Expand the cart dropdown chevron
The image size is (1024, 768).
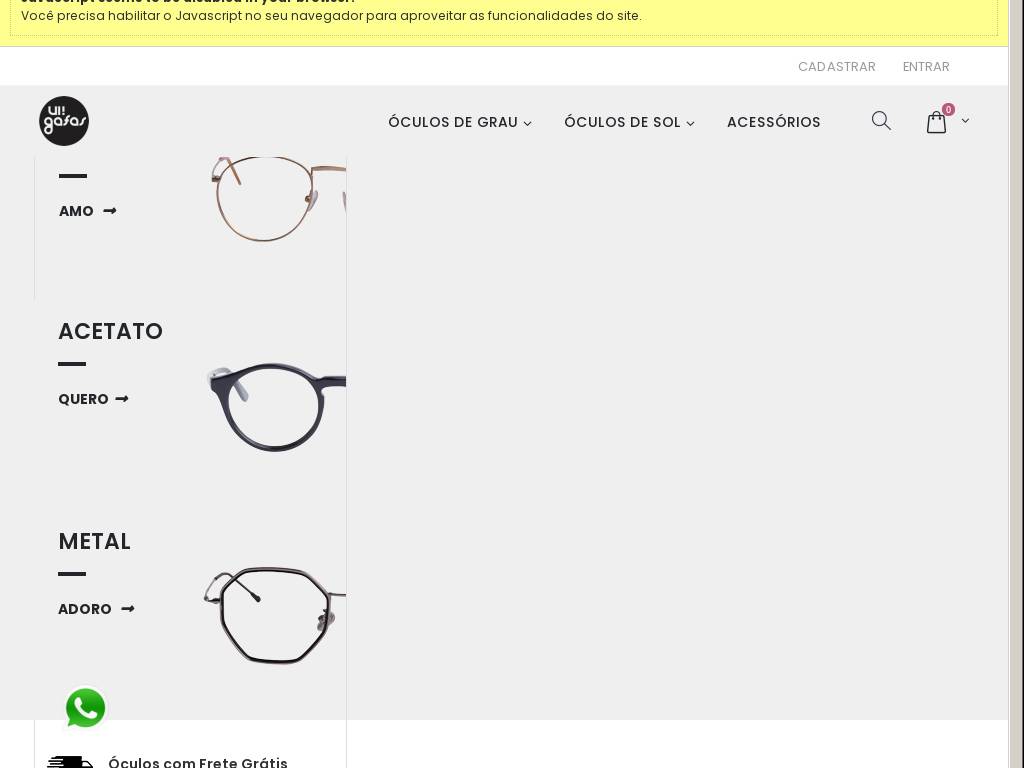pos(965,121)
